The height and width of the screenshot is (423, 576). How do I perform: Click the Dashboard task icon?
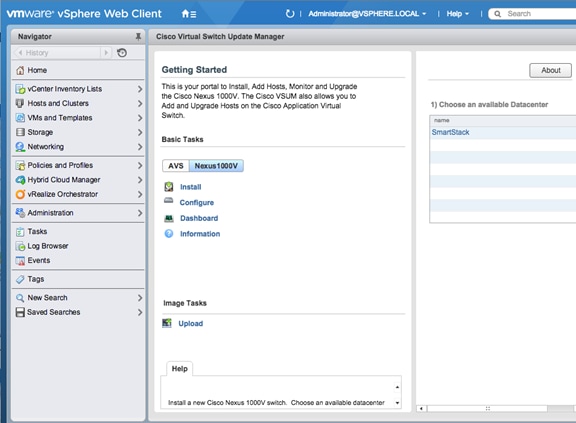(169, 218)
